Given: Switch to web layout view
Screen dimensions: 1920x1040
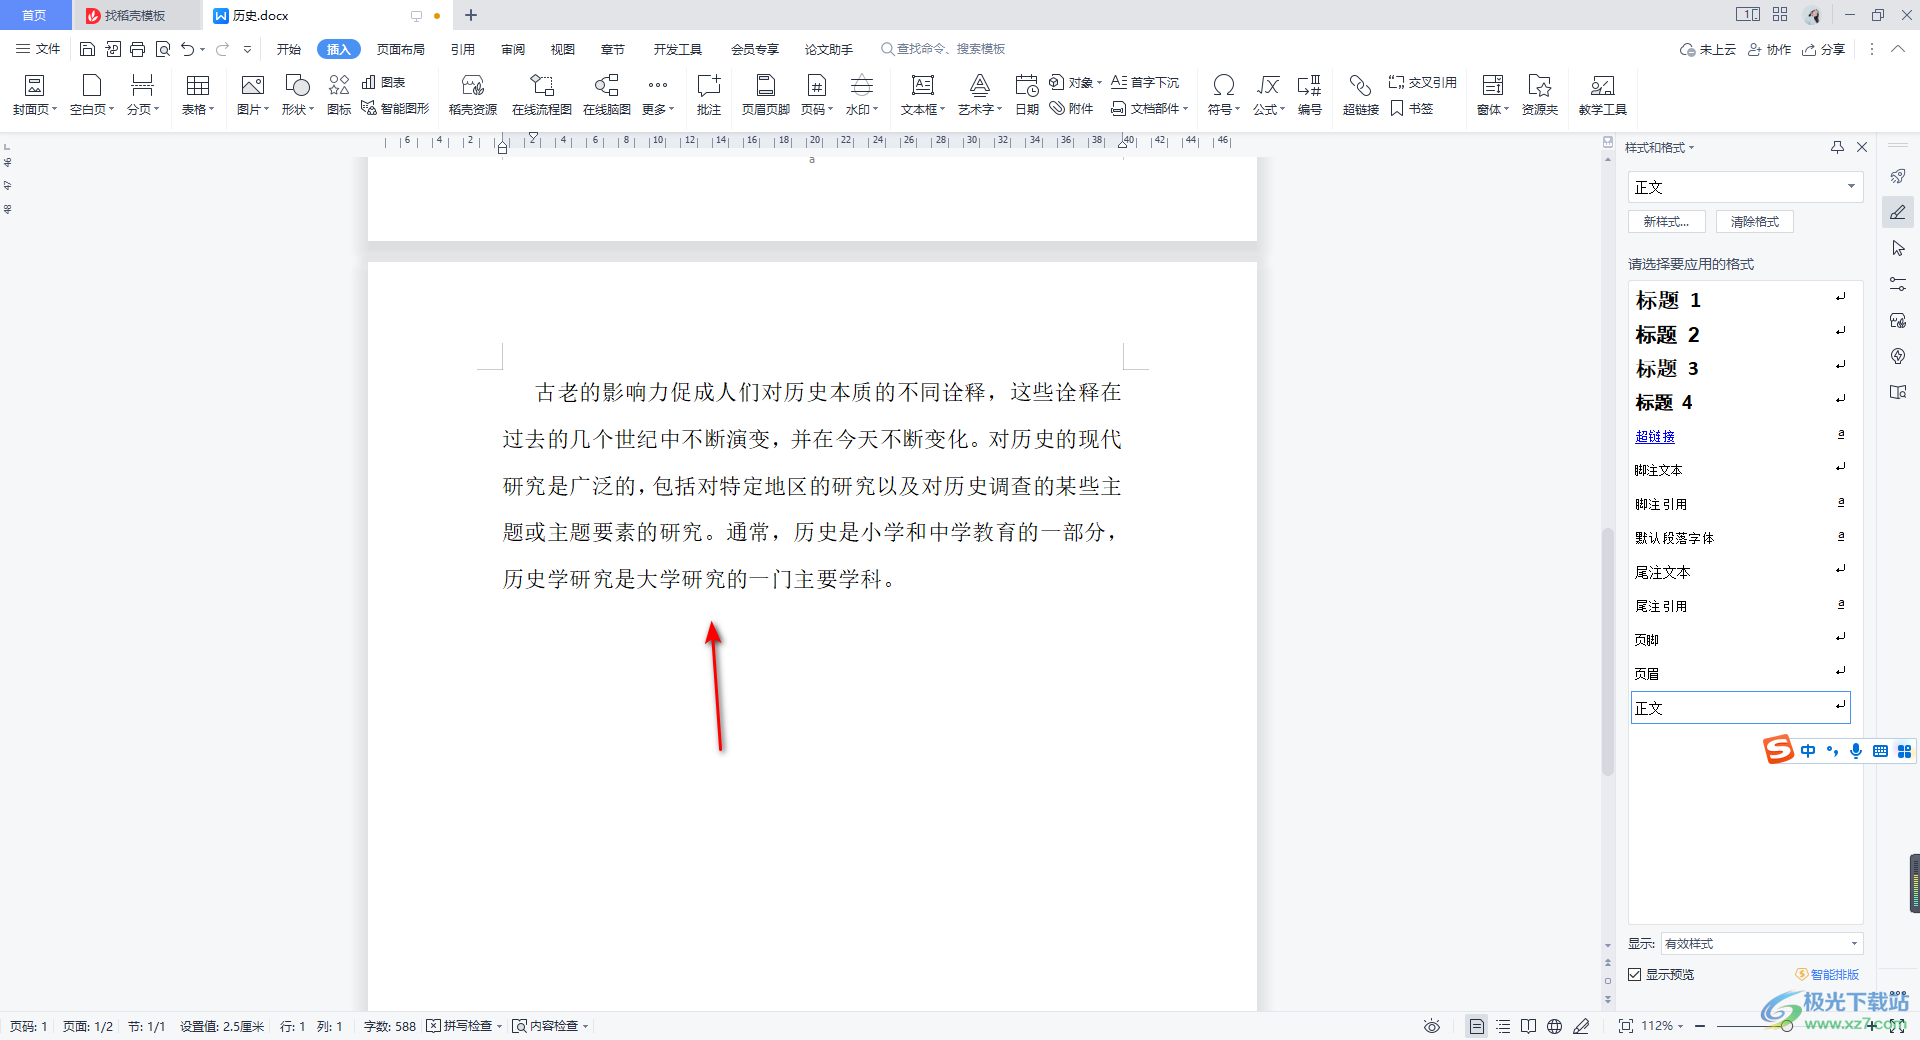Looking at the screenshot, I should coord(1555,1026).
